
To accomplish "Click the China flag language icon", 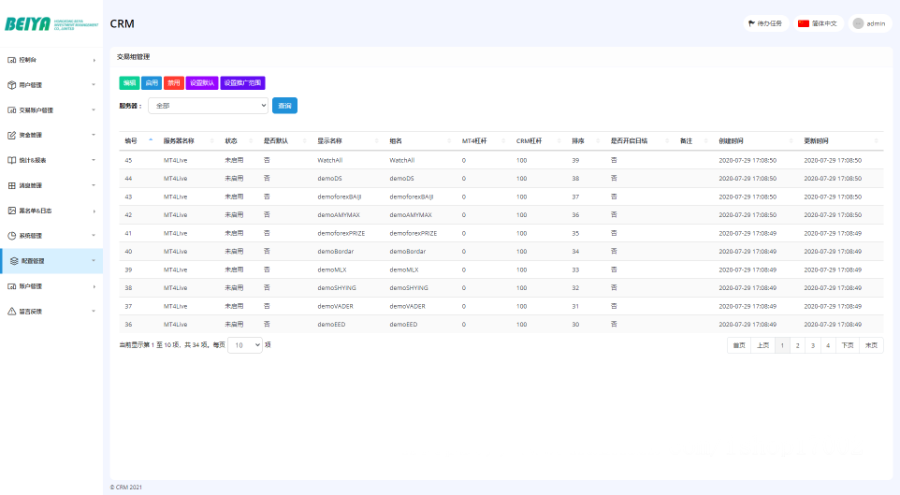I will 803,23.
